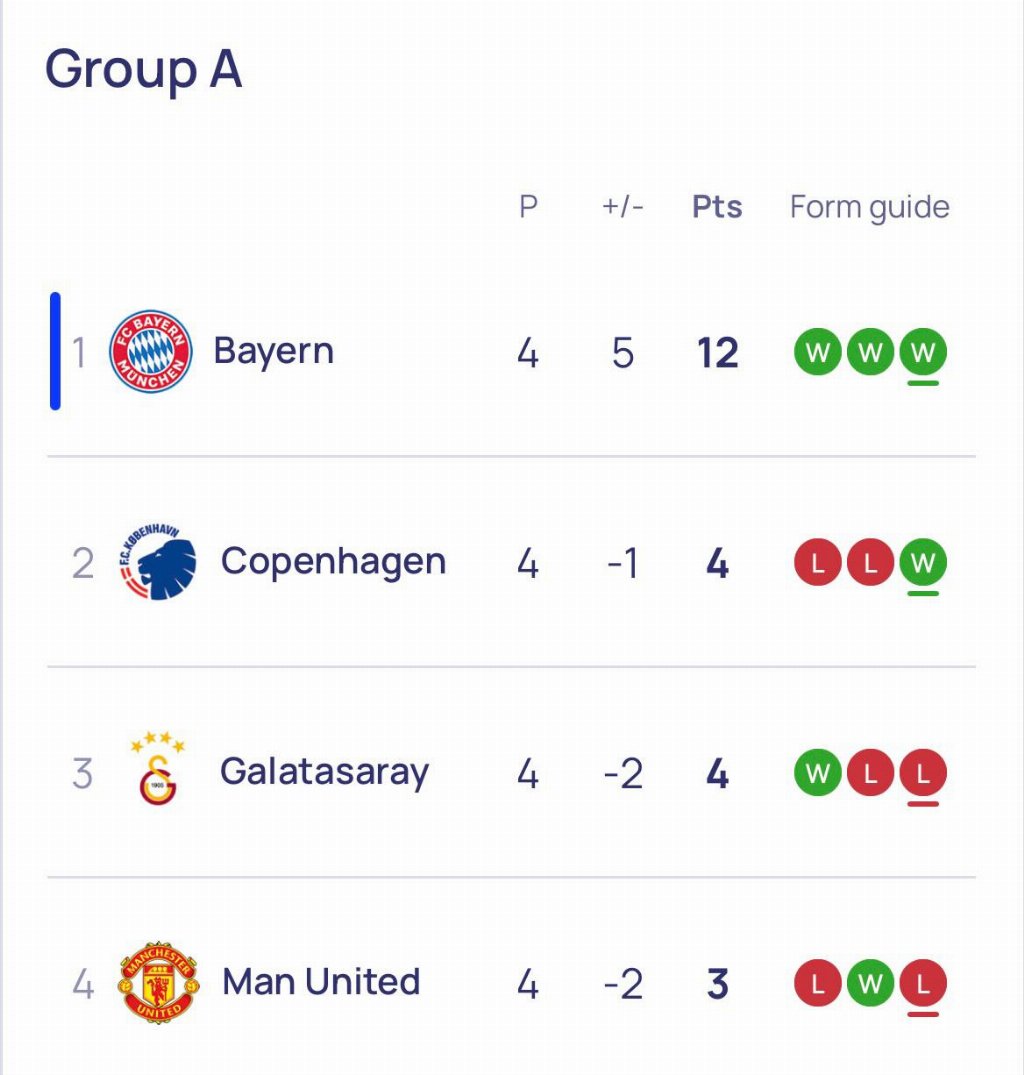
Task: Click the Bayern Munich club crest
Action: pyautogui.click(x=150, y=351)
